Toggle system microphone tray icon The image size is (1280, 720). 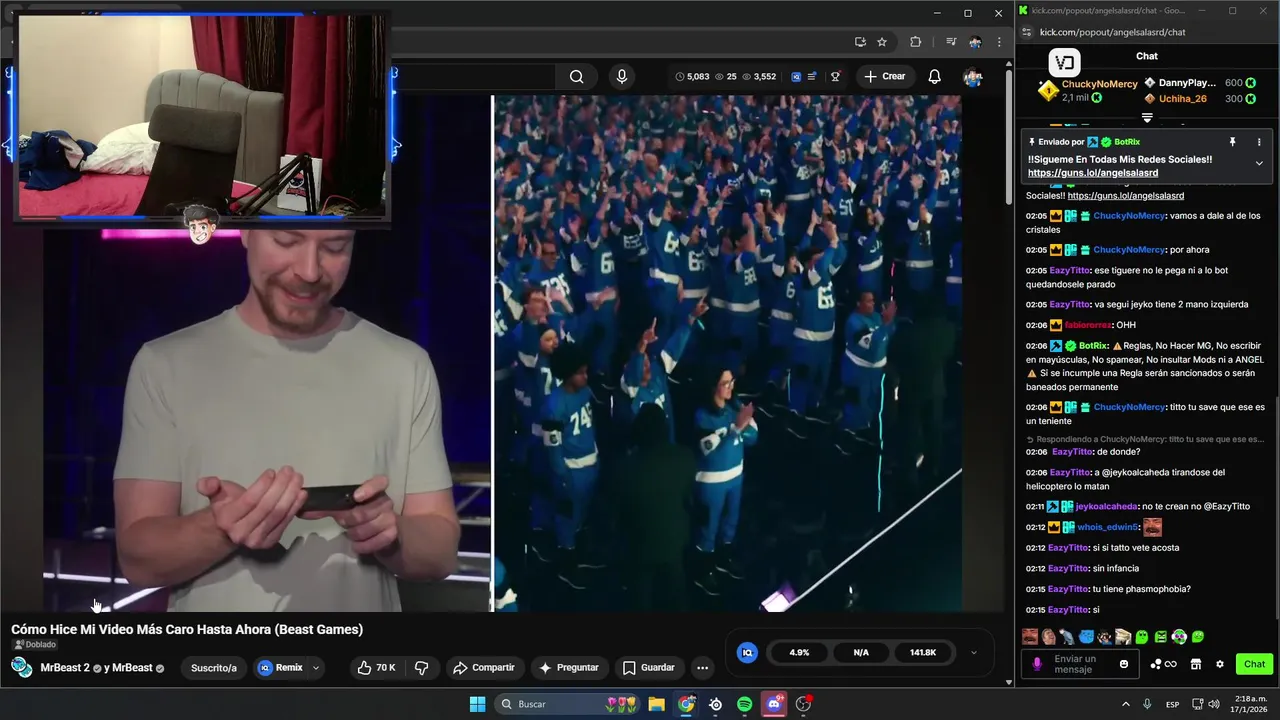[1147, 704]
